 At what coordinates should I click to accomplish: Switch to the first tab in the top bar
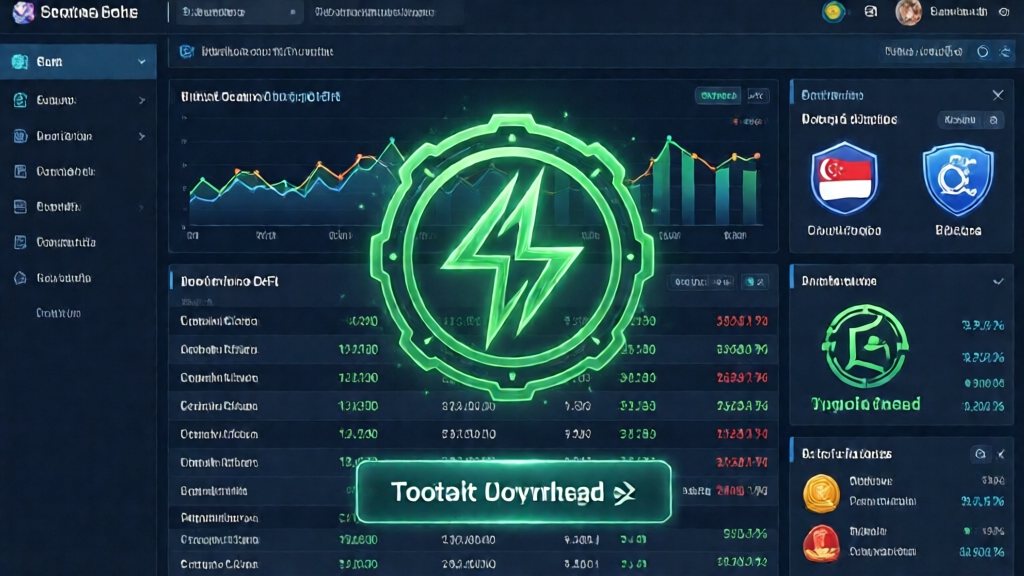(x=234, y=13)
